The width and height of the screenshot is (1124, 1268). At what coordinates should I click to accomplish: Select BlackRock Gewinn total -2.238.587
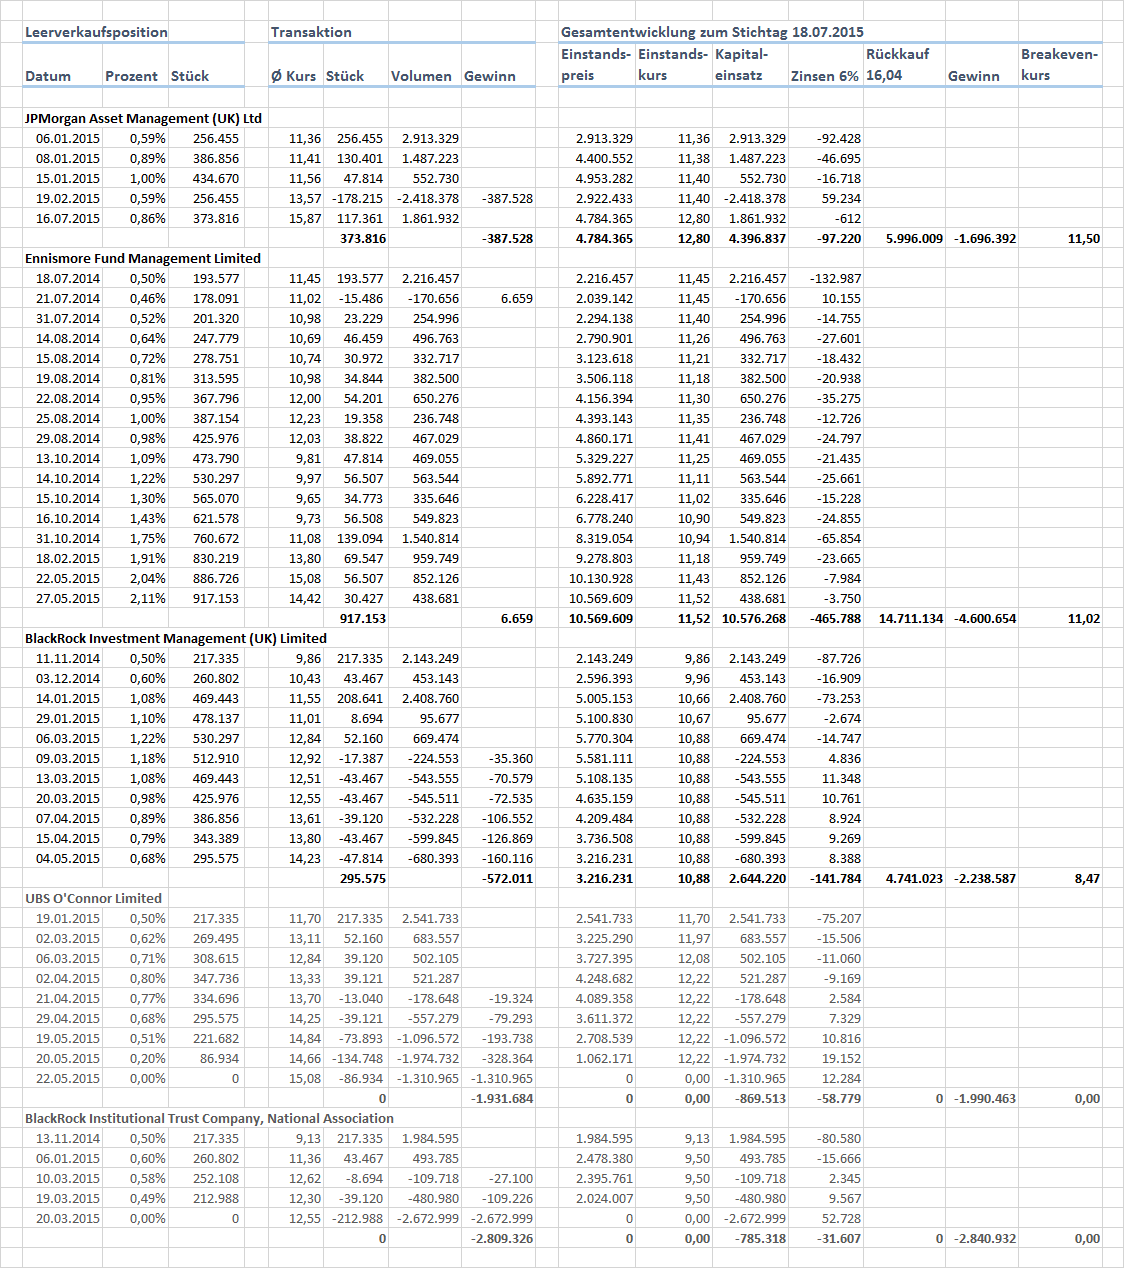984,878
